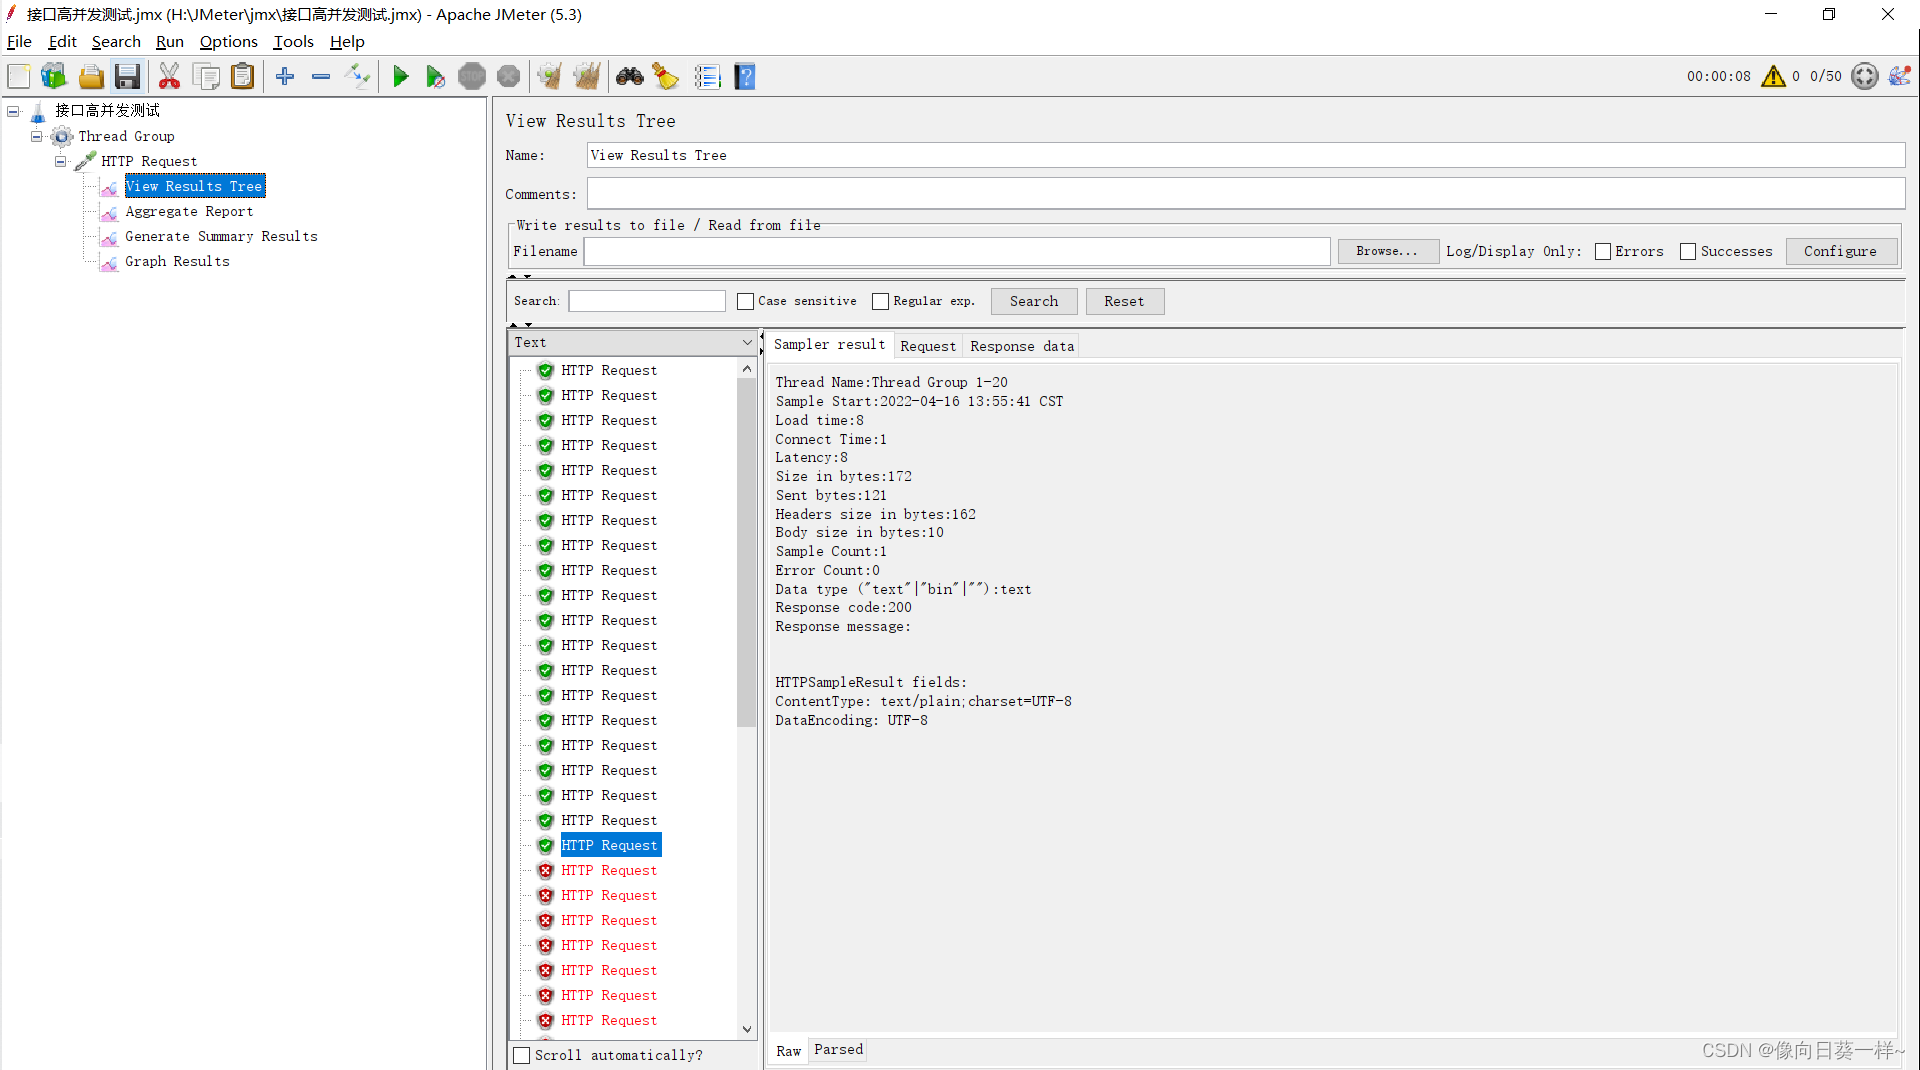Viewport: 1920px width, 1070px height.
Task: Collapse the test plan root node
Action: [14, 111]
